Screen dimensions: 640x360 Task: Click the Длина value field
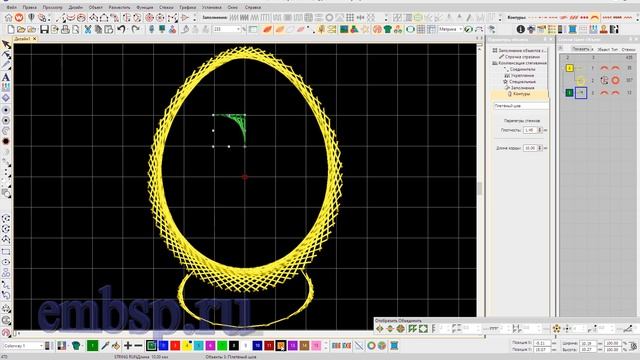click(x=530, y=148)
